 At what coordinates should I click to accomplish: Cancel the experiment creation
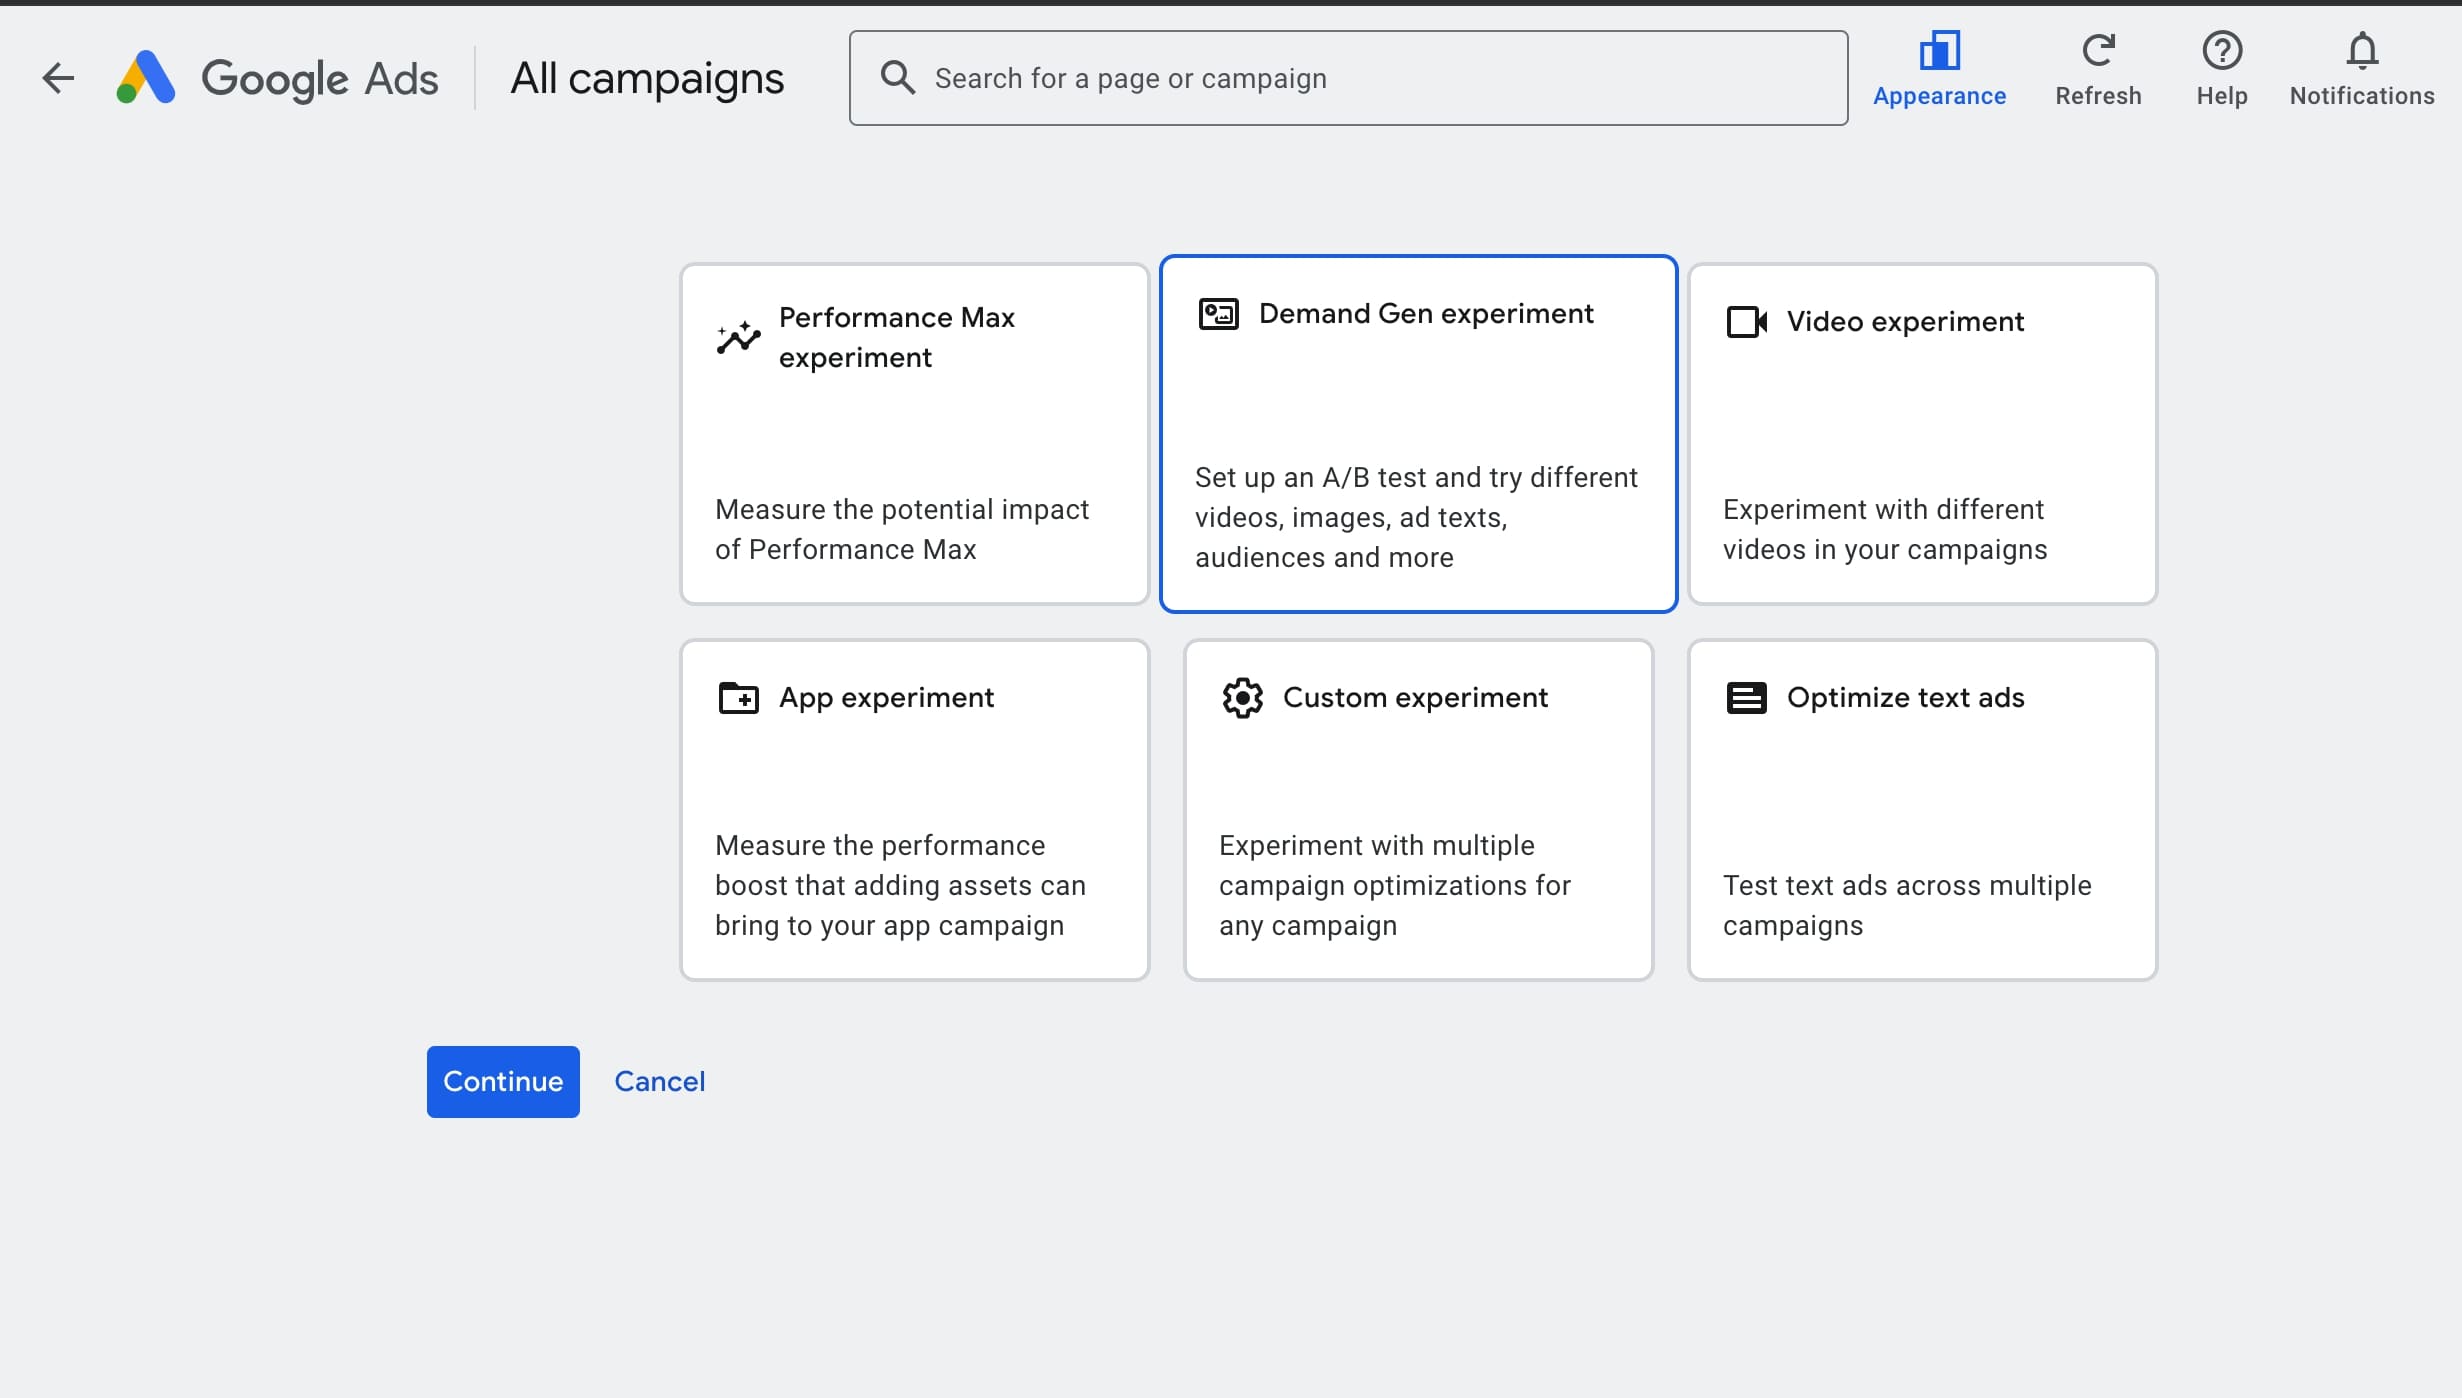point(659,1081)
